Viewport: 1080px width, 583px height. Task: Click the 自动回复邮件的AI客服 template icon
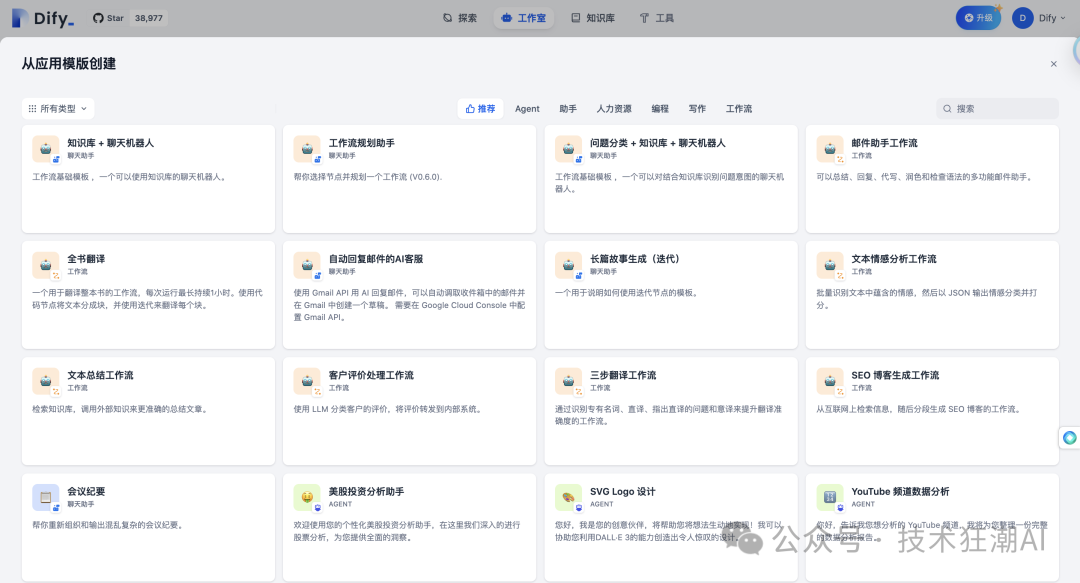coord(307,265)
